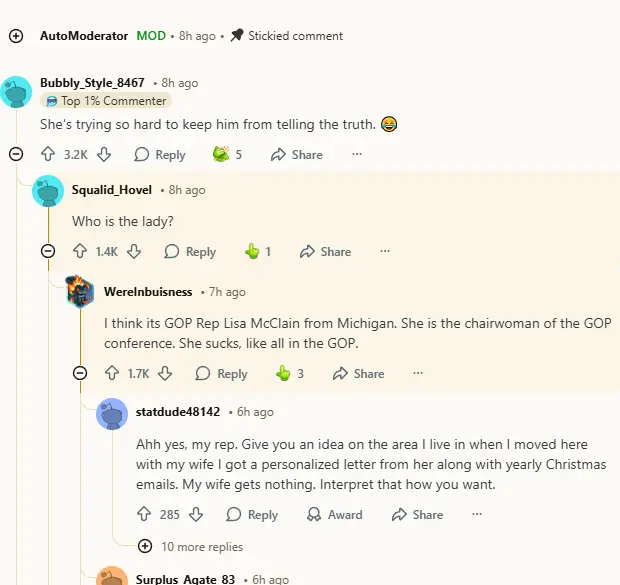Open statdude48142's user profile link
Viewport: 620px width, 585px height.
pos(178,412)
